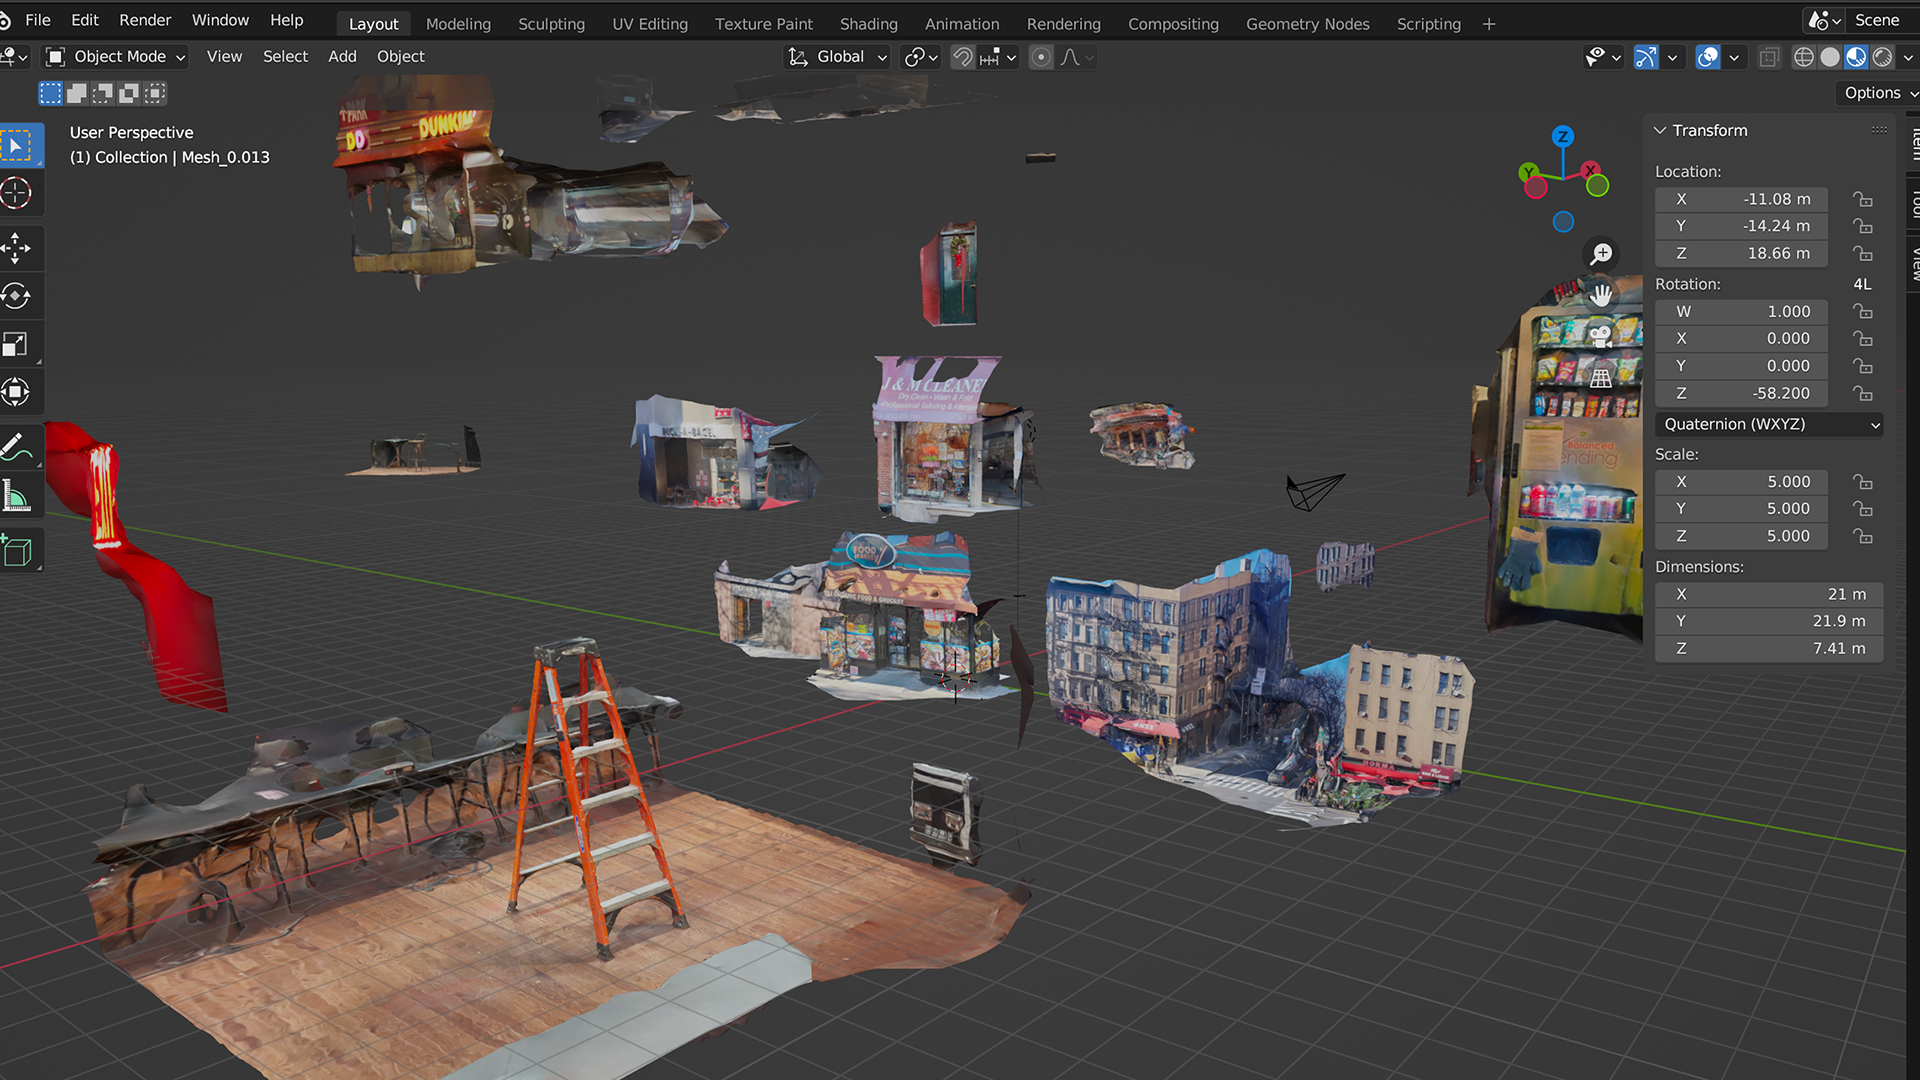
Task: Open the Object menu in header
Action: pos(400,57)
